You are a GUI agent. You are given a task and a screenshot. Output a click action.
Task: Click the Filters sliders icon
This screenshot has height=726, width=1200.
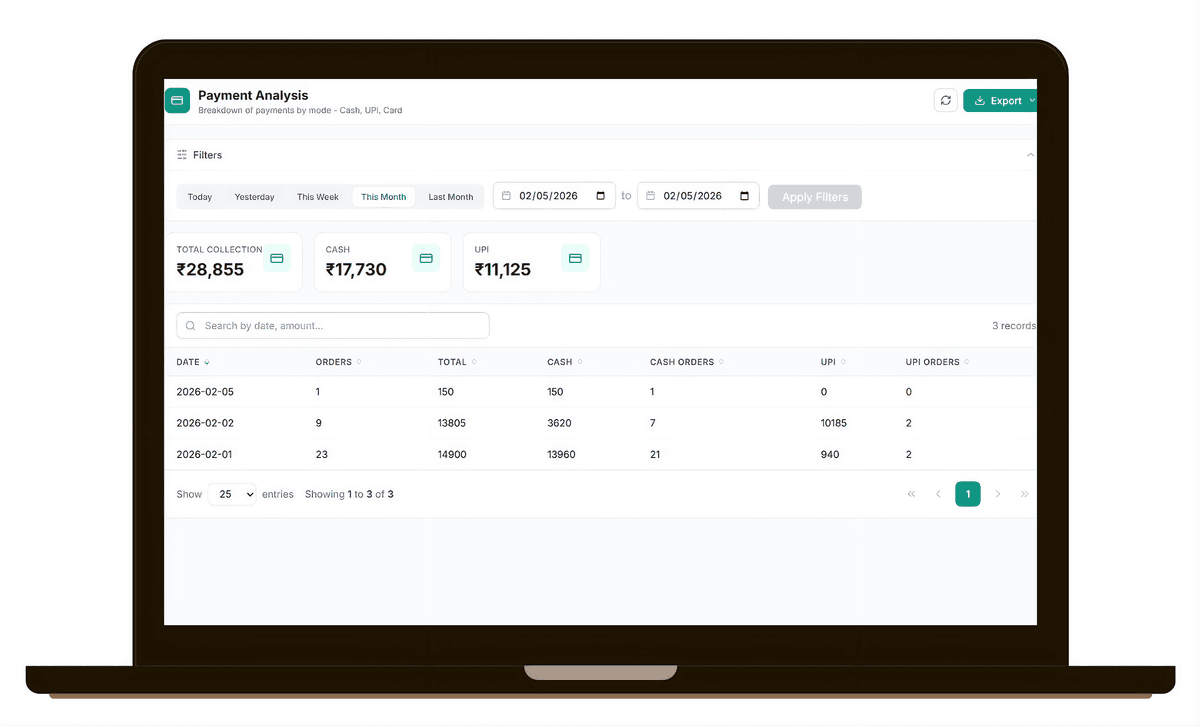(x=182, y=154)
